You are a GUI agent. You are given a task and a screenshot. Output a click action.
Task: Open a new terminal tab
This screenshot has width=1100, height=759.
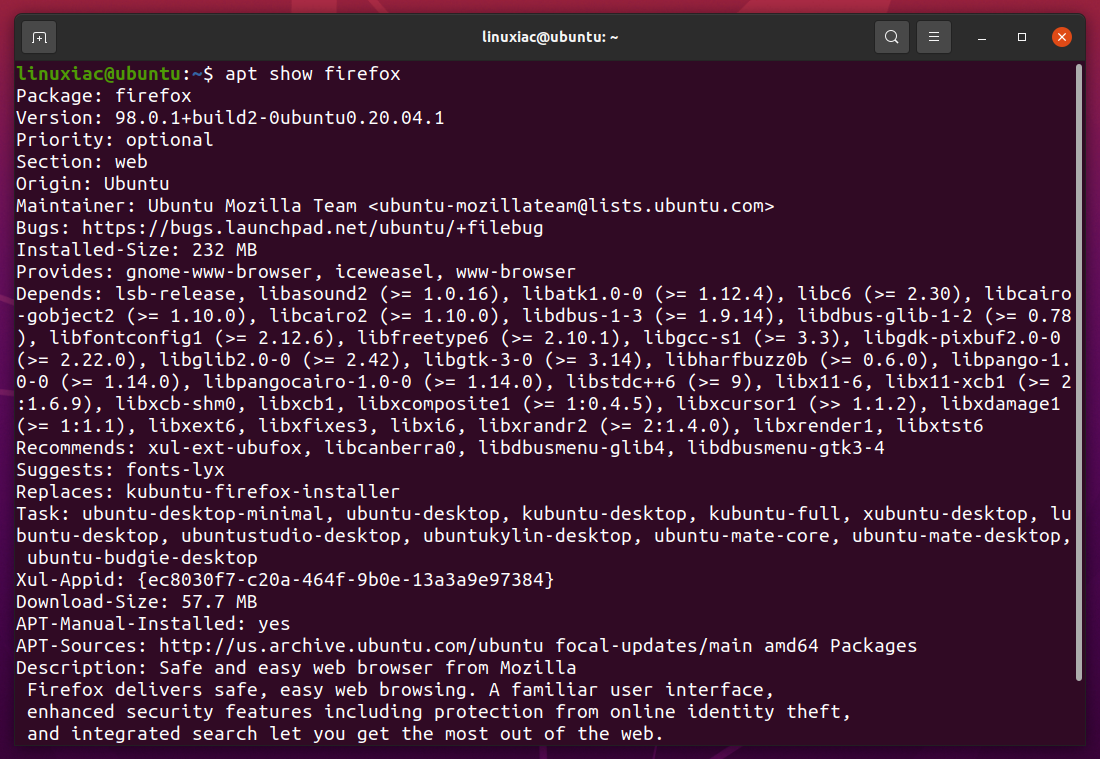click(39, 37)
